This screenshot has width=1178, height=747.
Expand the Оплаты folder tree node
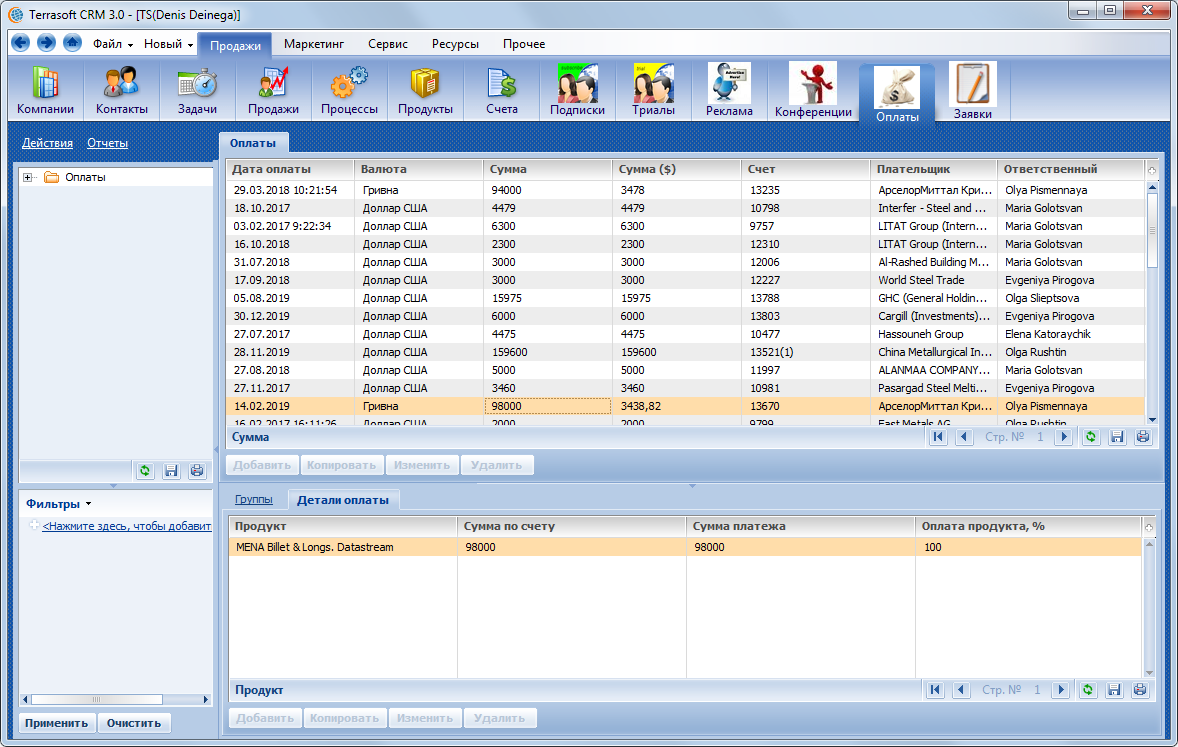pyautogui.click(x=28, y=177)
